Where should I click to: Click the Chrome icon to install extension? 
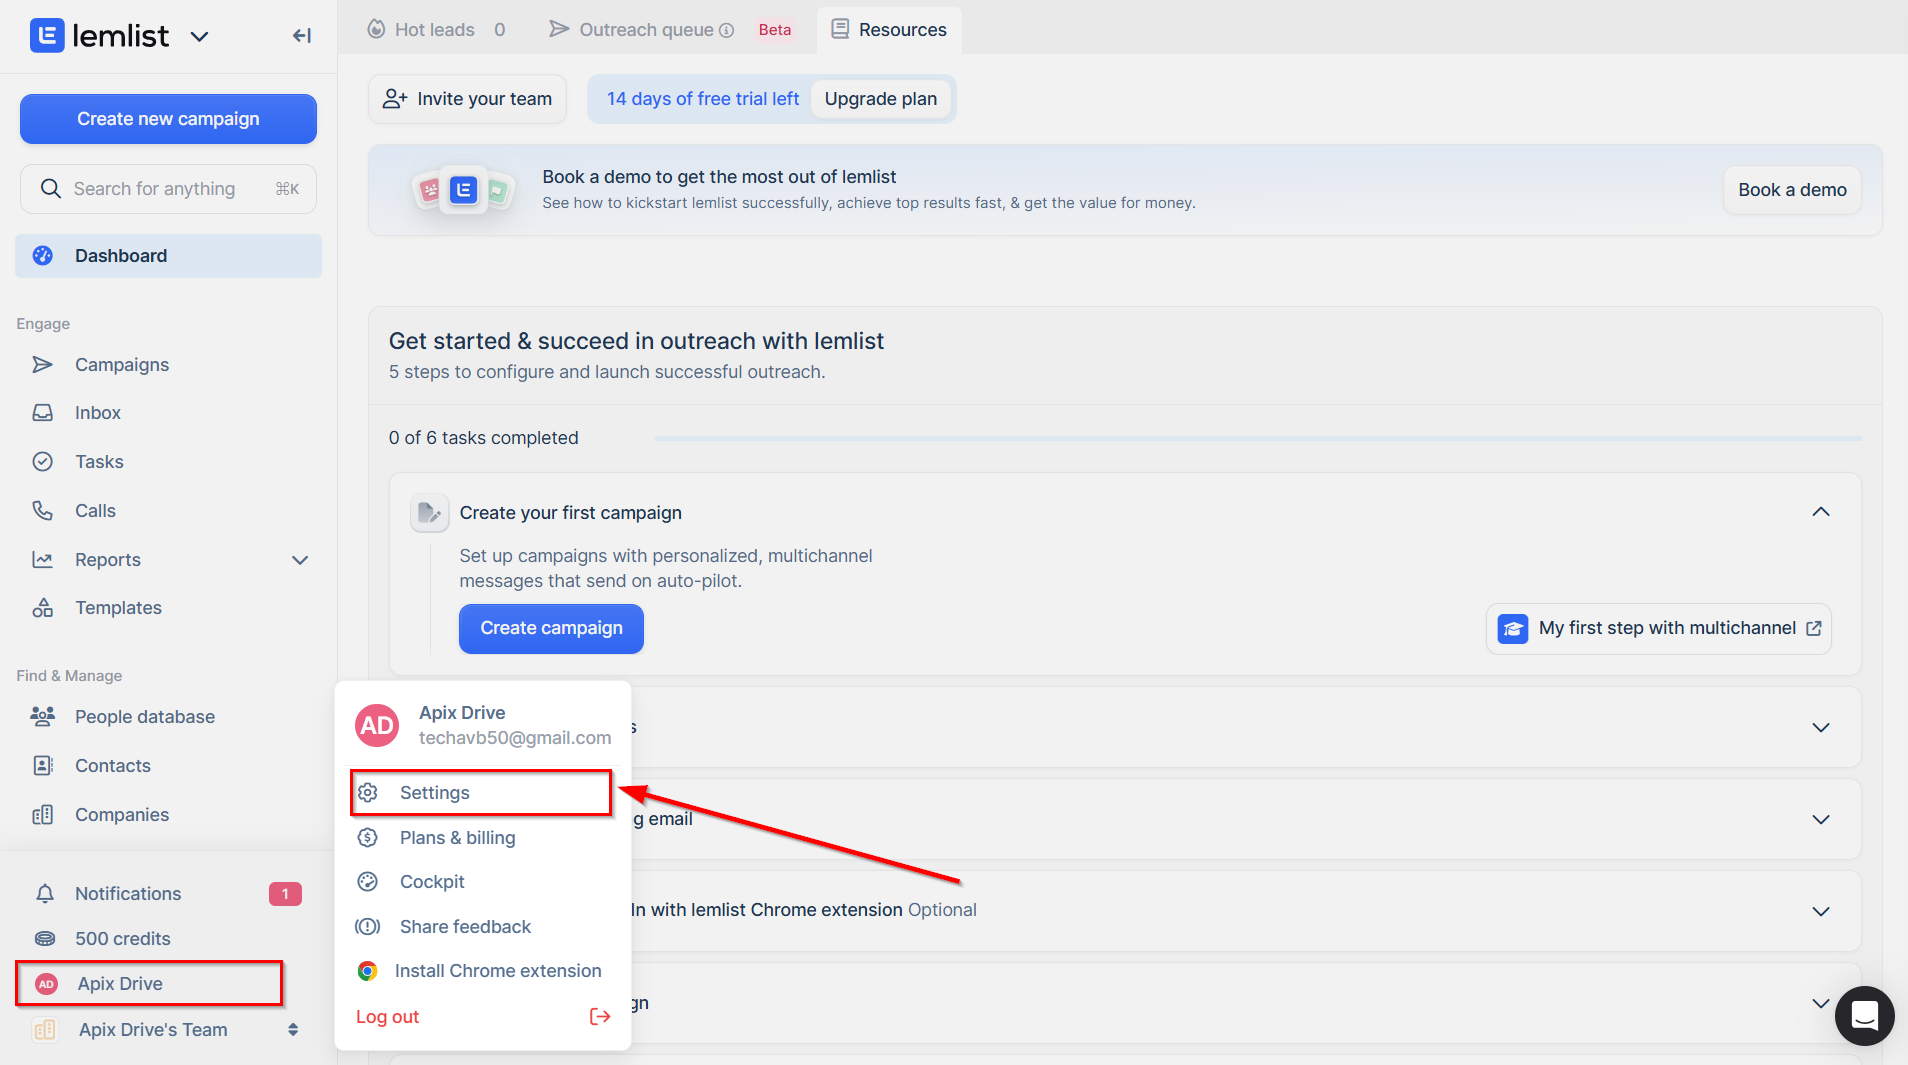368,971
